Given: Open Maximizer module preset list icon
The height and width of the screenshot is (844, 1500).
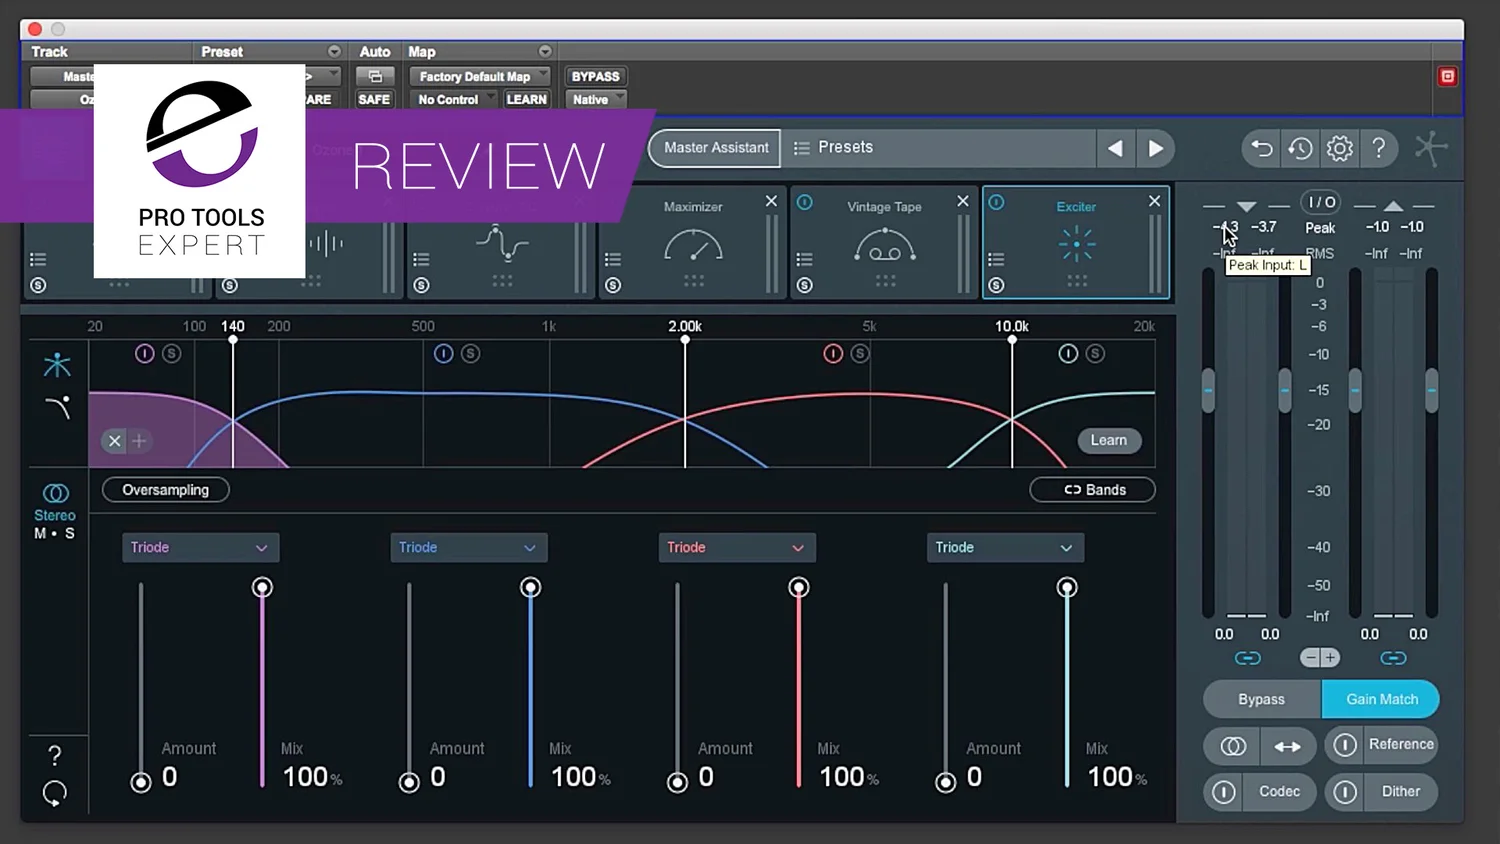Looking at the screenshot, I should click(x=613, y=259).
